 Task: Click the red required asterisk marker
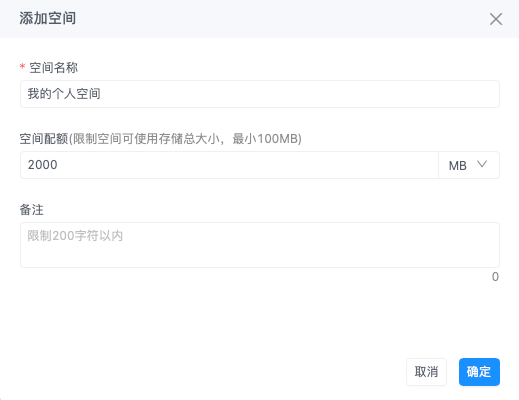[x=22, y=66]
